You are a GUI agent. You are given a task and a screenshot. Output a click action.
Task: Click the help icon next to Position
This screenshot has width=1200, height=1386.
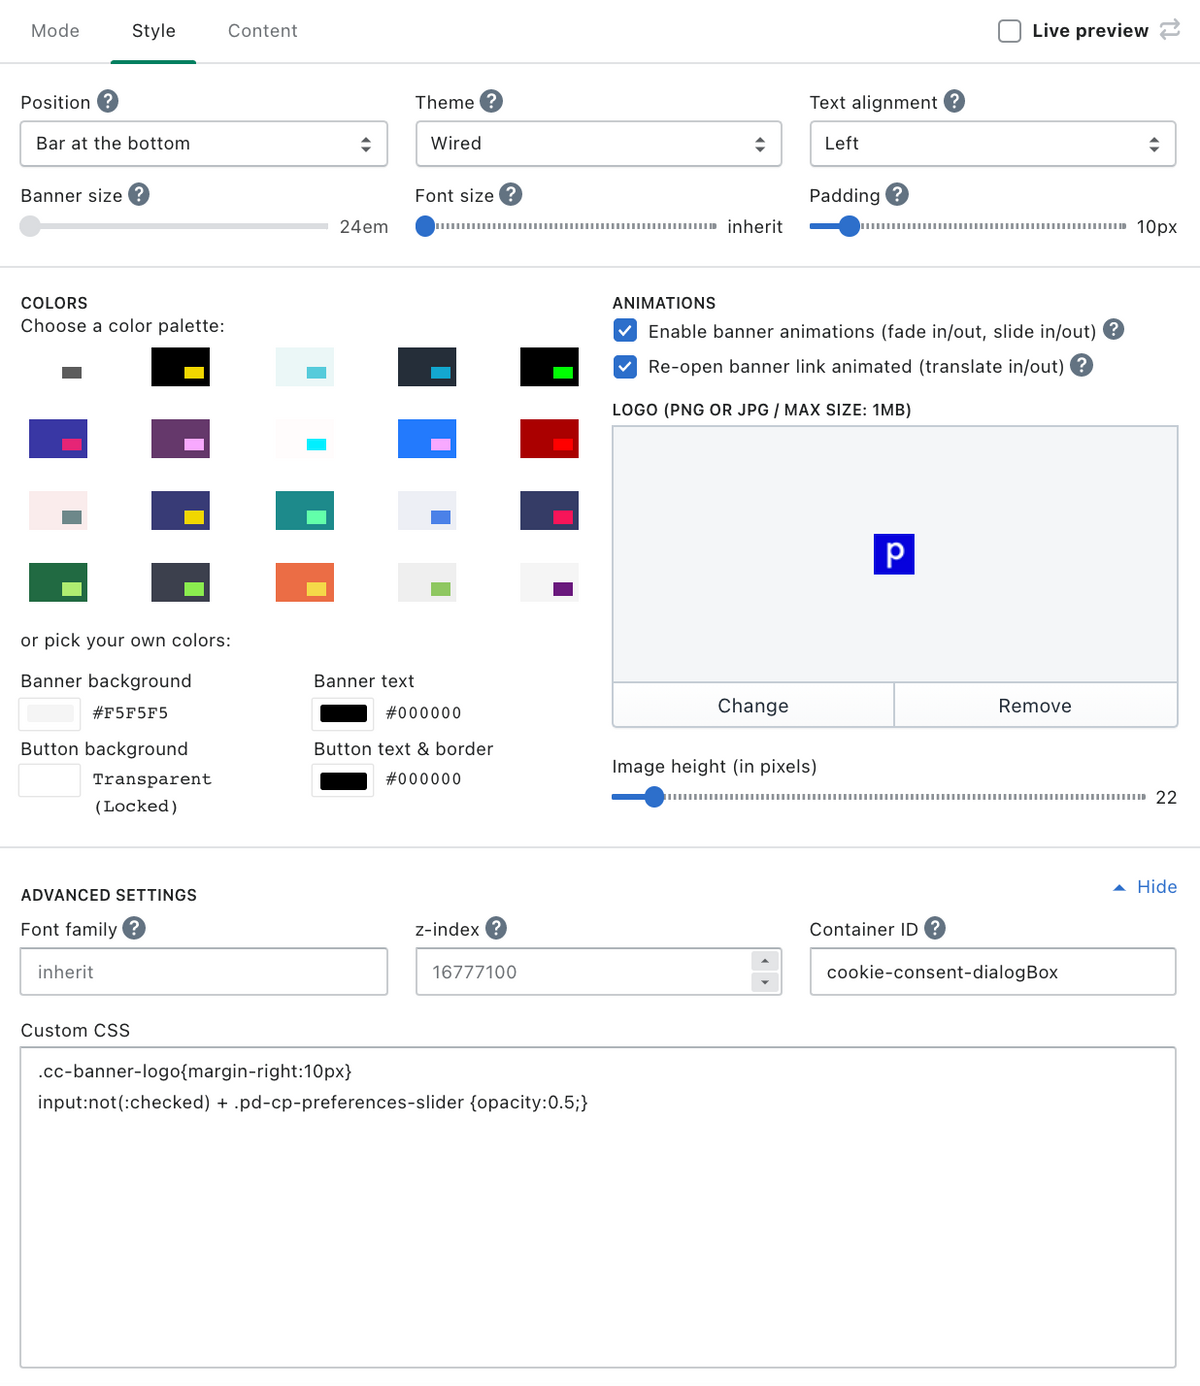click(x=108, y=101)
